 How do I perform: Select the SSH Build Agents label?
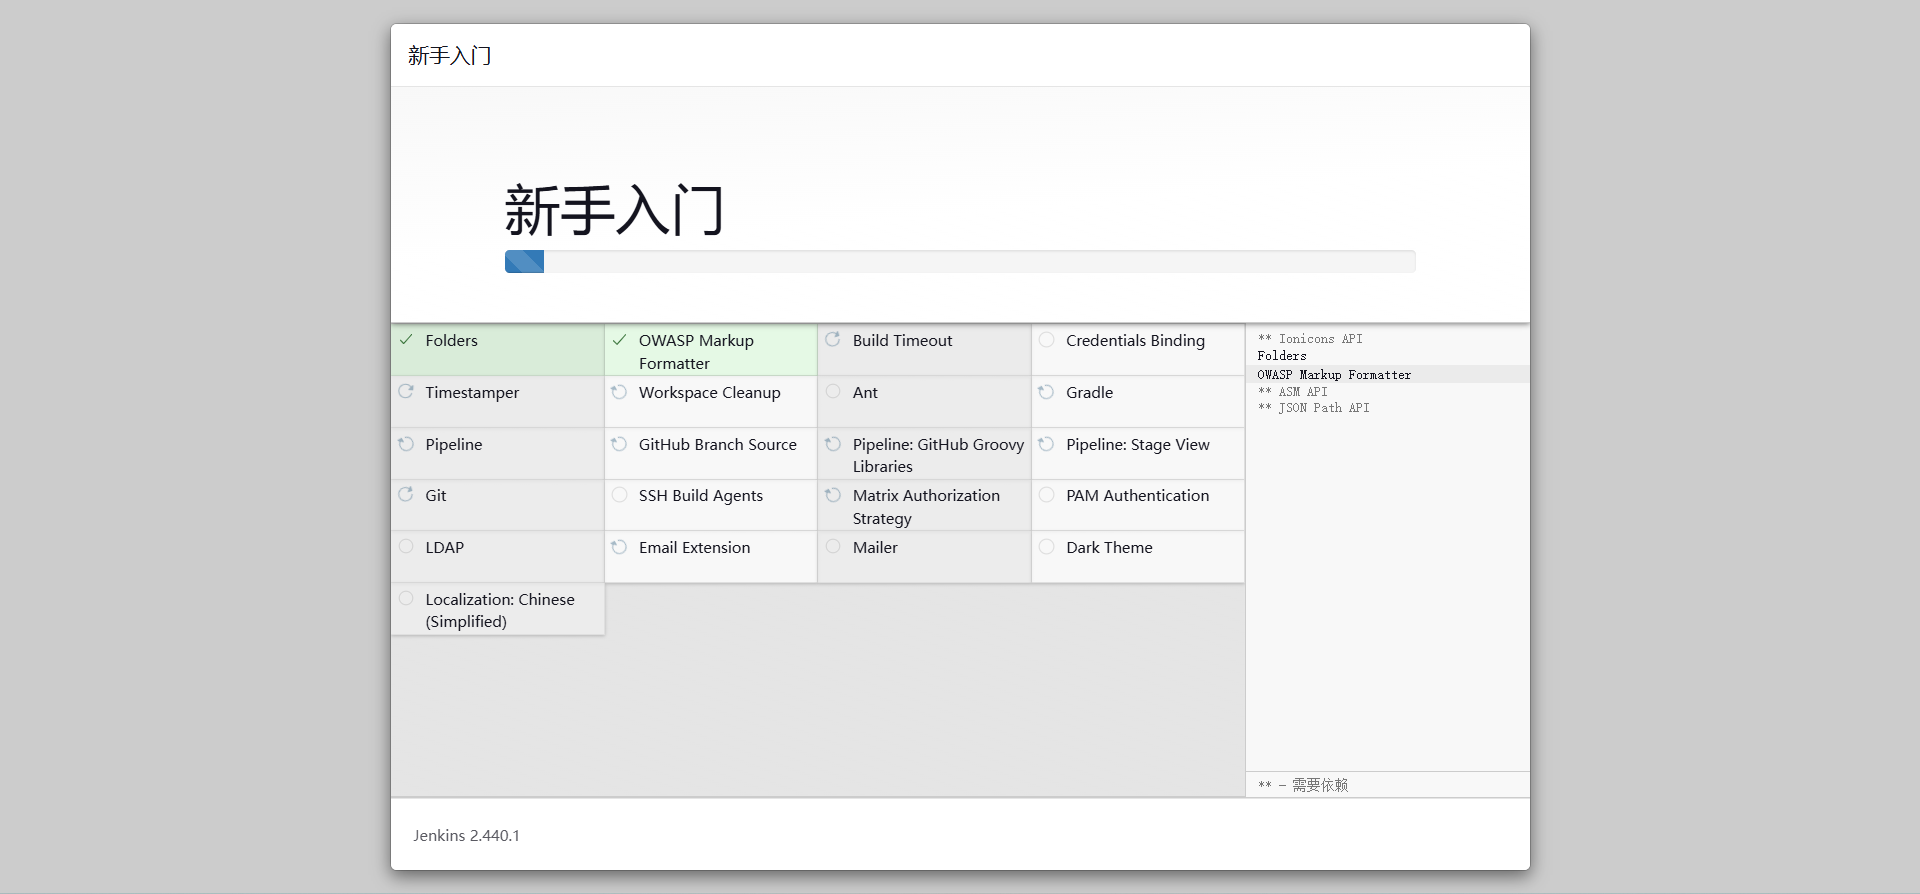pyautogui.click(x=701, y=496)
